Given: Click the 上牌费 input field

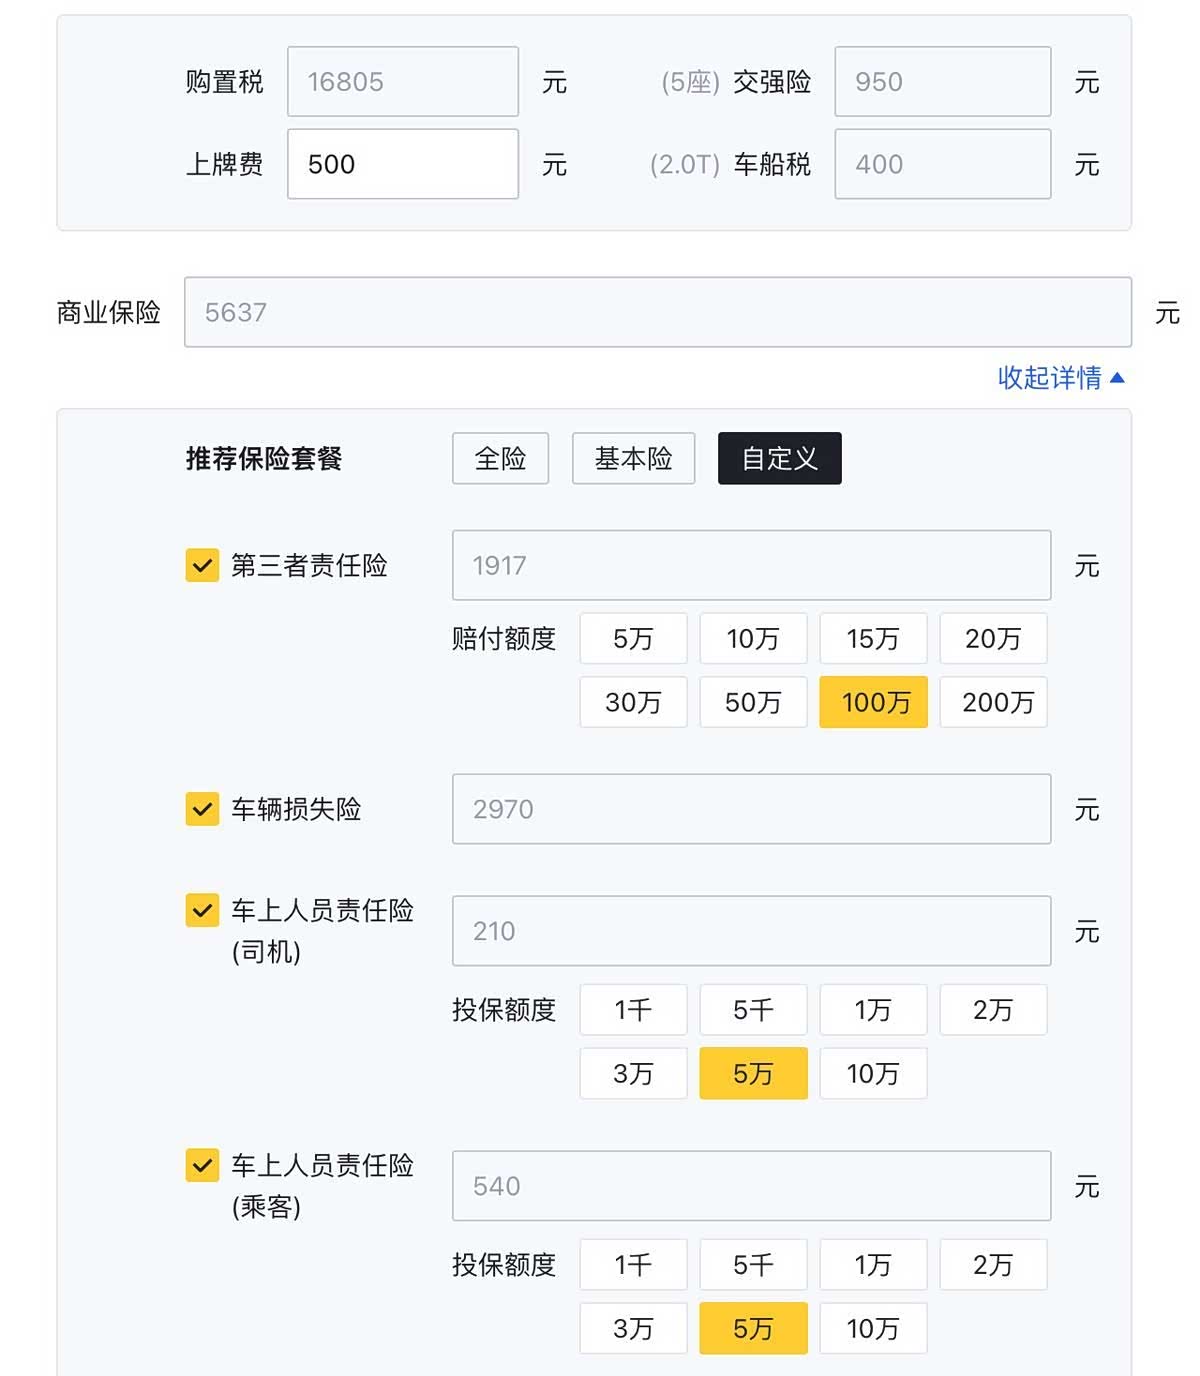Looking at the screenshot, I should pos(402,164).
